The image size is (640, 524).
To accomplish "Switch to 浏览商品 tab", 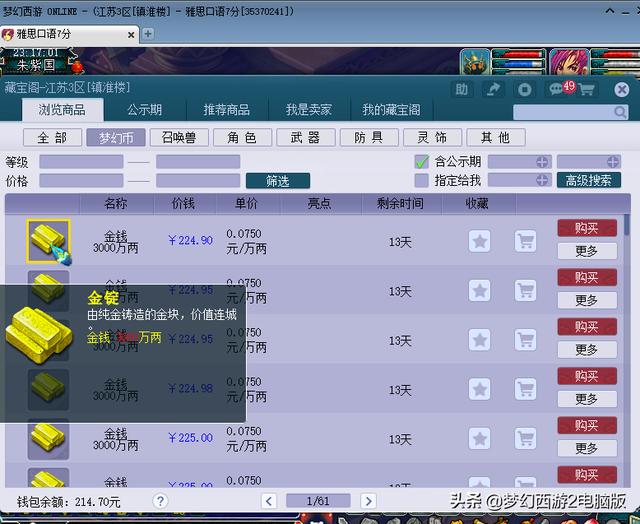I will (62, 110).
